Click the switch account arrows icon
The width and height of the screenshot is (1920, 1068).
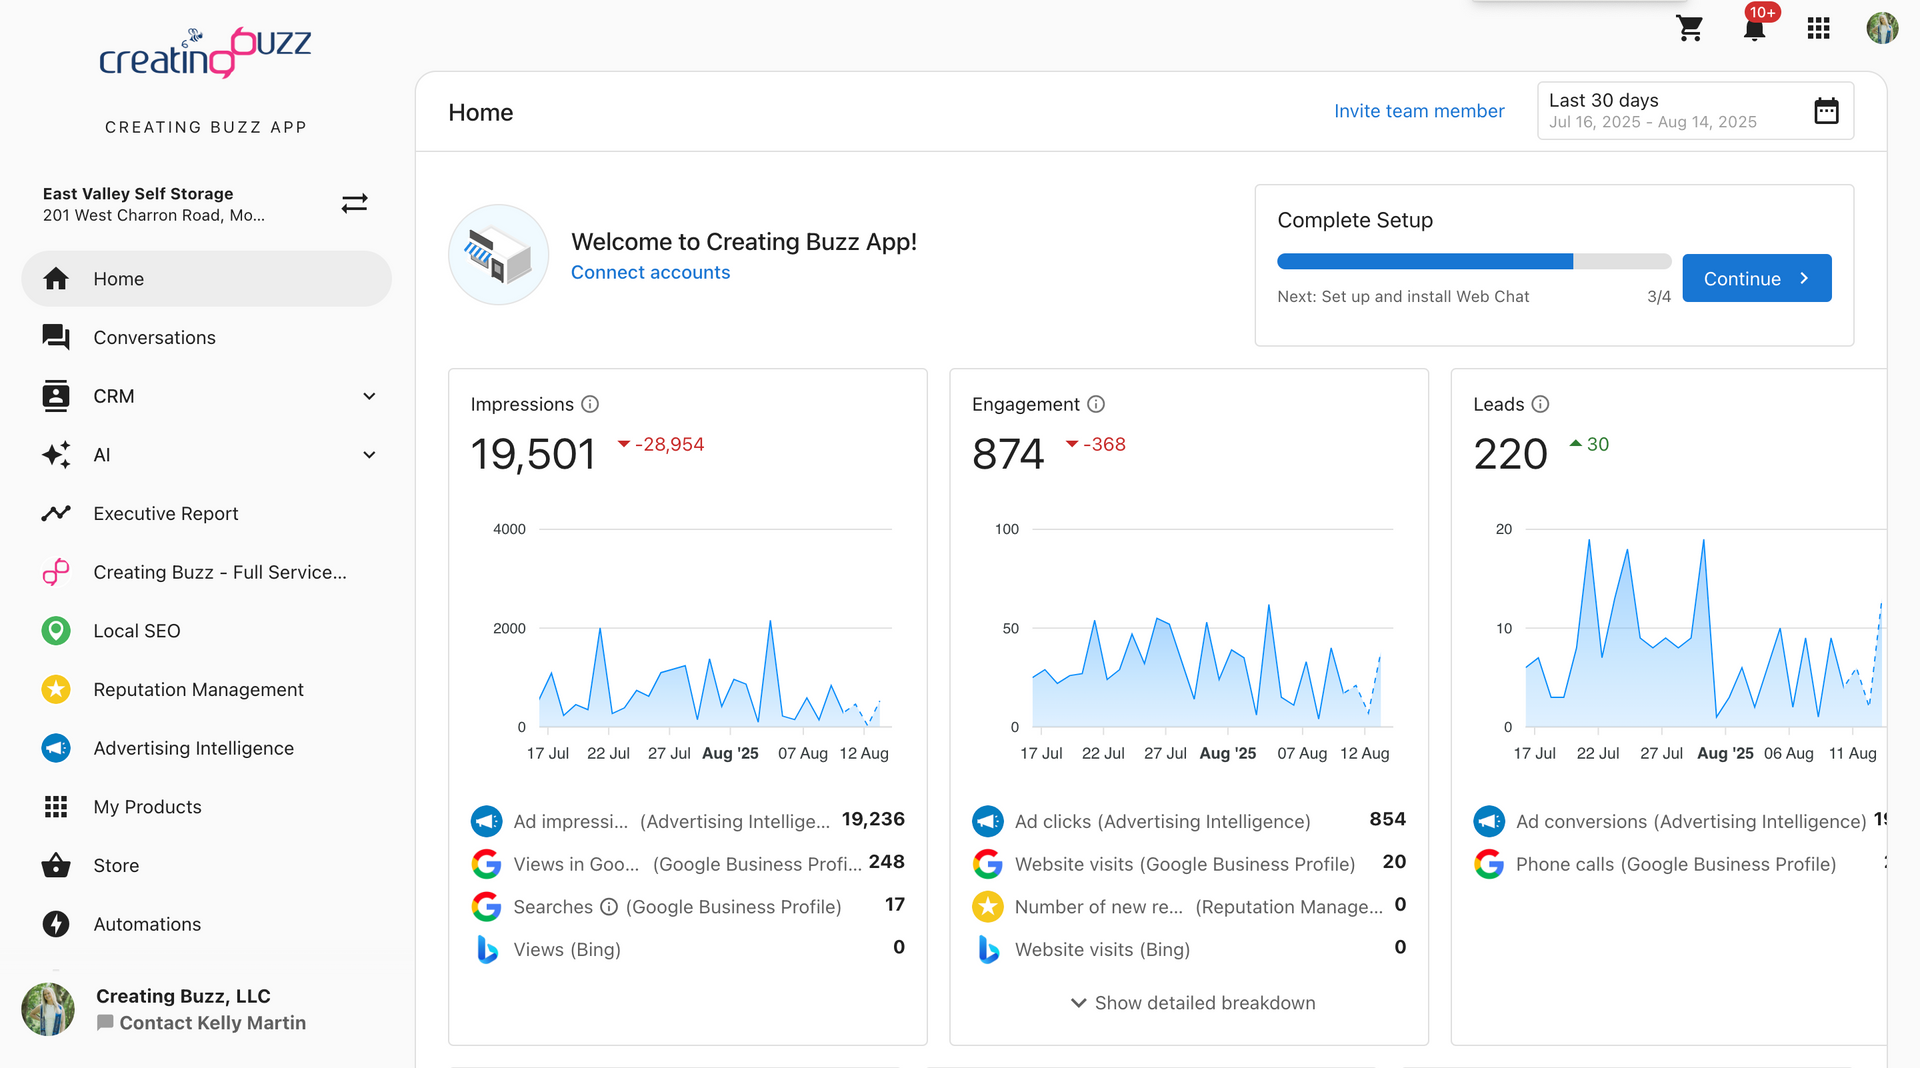coord(354,204)
